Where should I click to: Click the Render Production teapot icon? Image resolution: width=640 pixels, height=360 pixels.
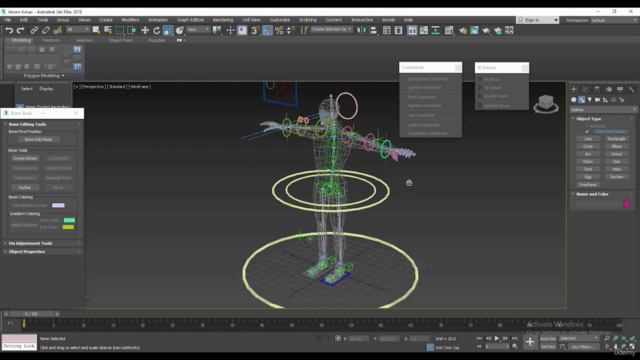coord(486,30)
